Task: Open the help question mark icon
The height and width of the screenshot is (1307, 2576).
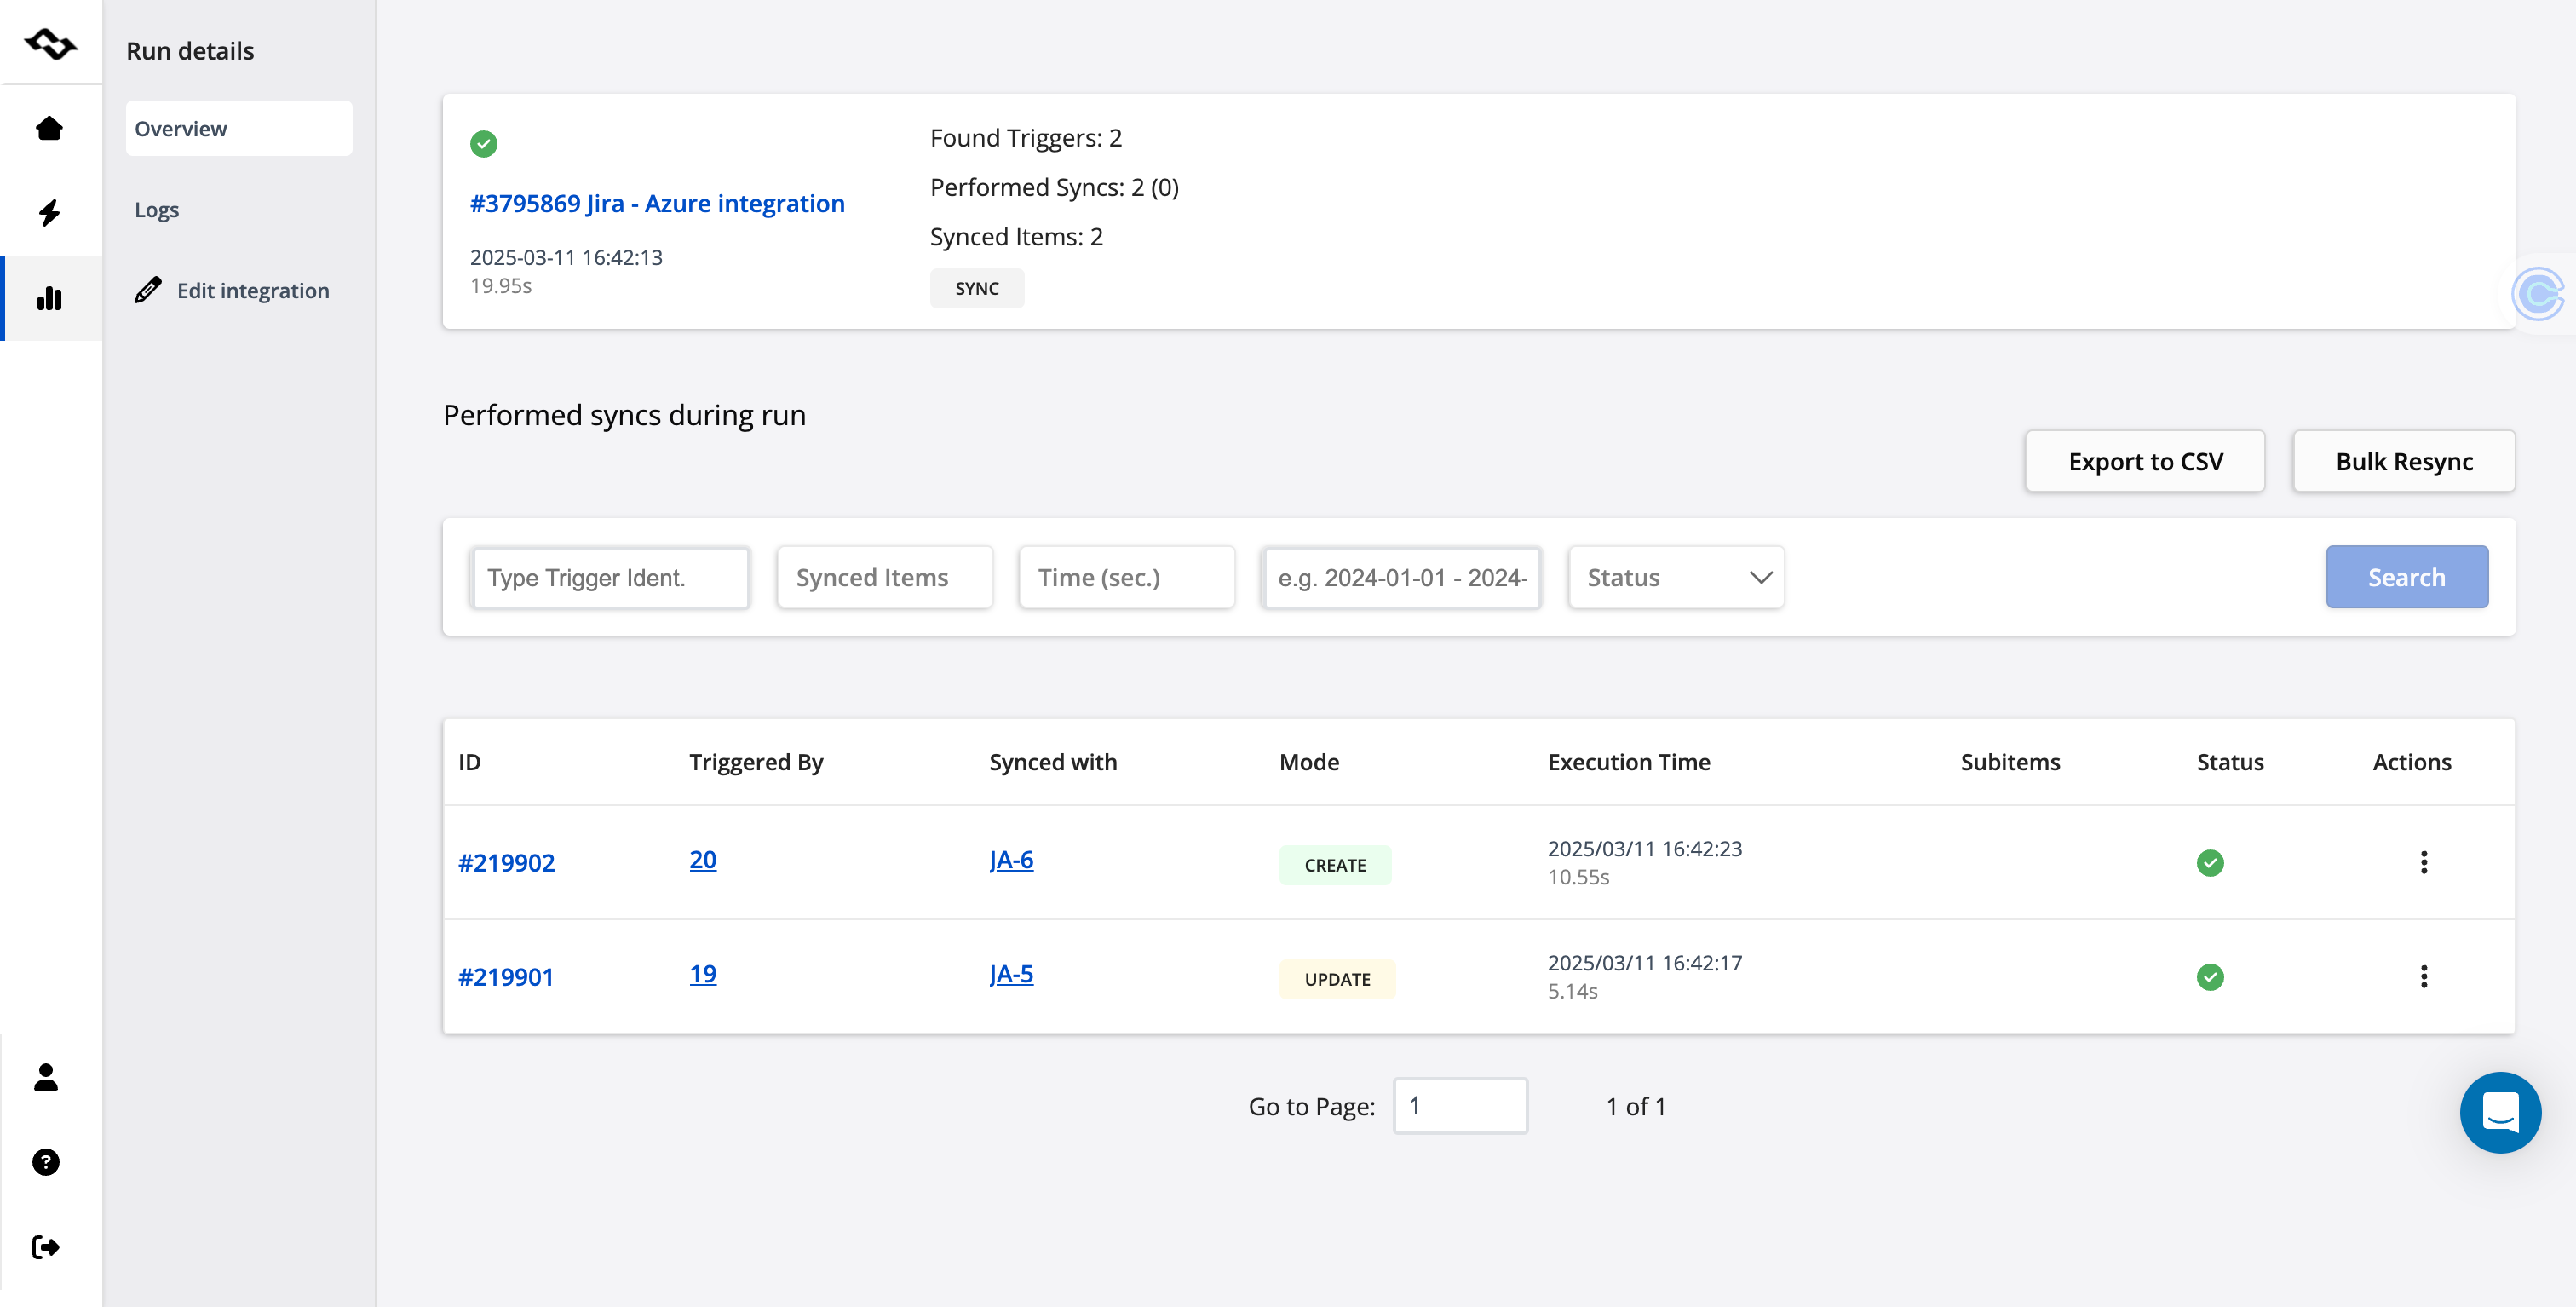Action: tap(46, 1162)
